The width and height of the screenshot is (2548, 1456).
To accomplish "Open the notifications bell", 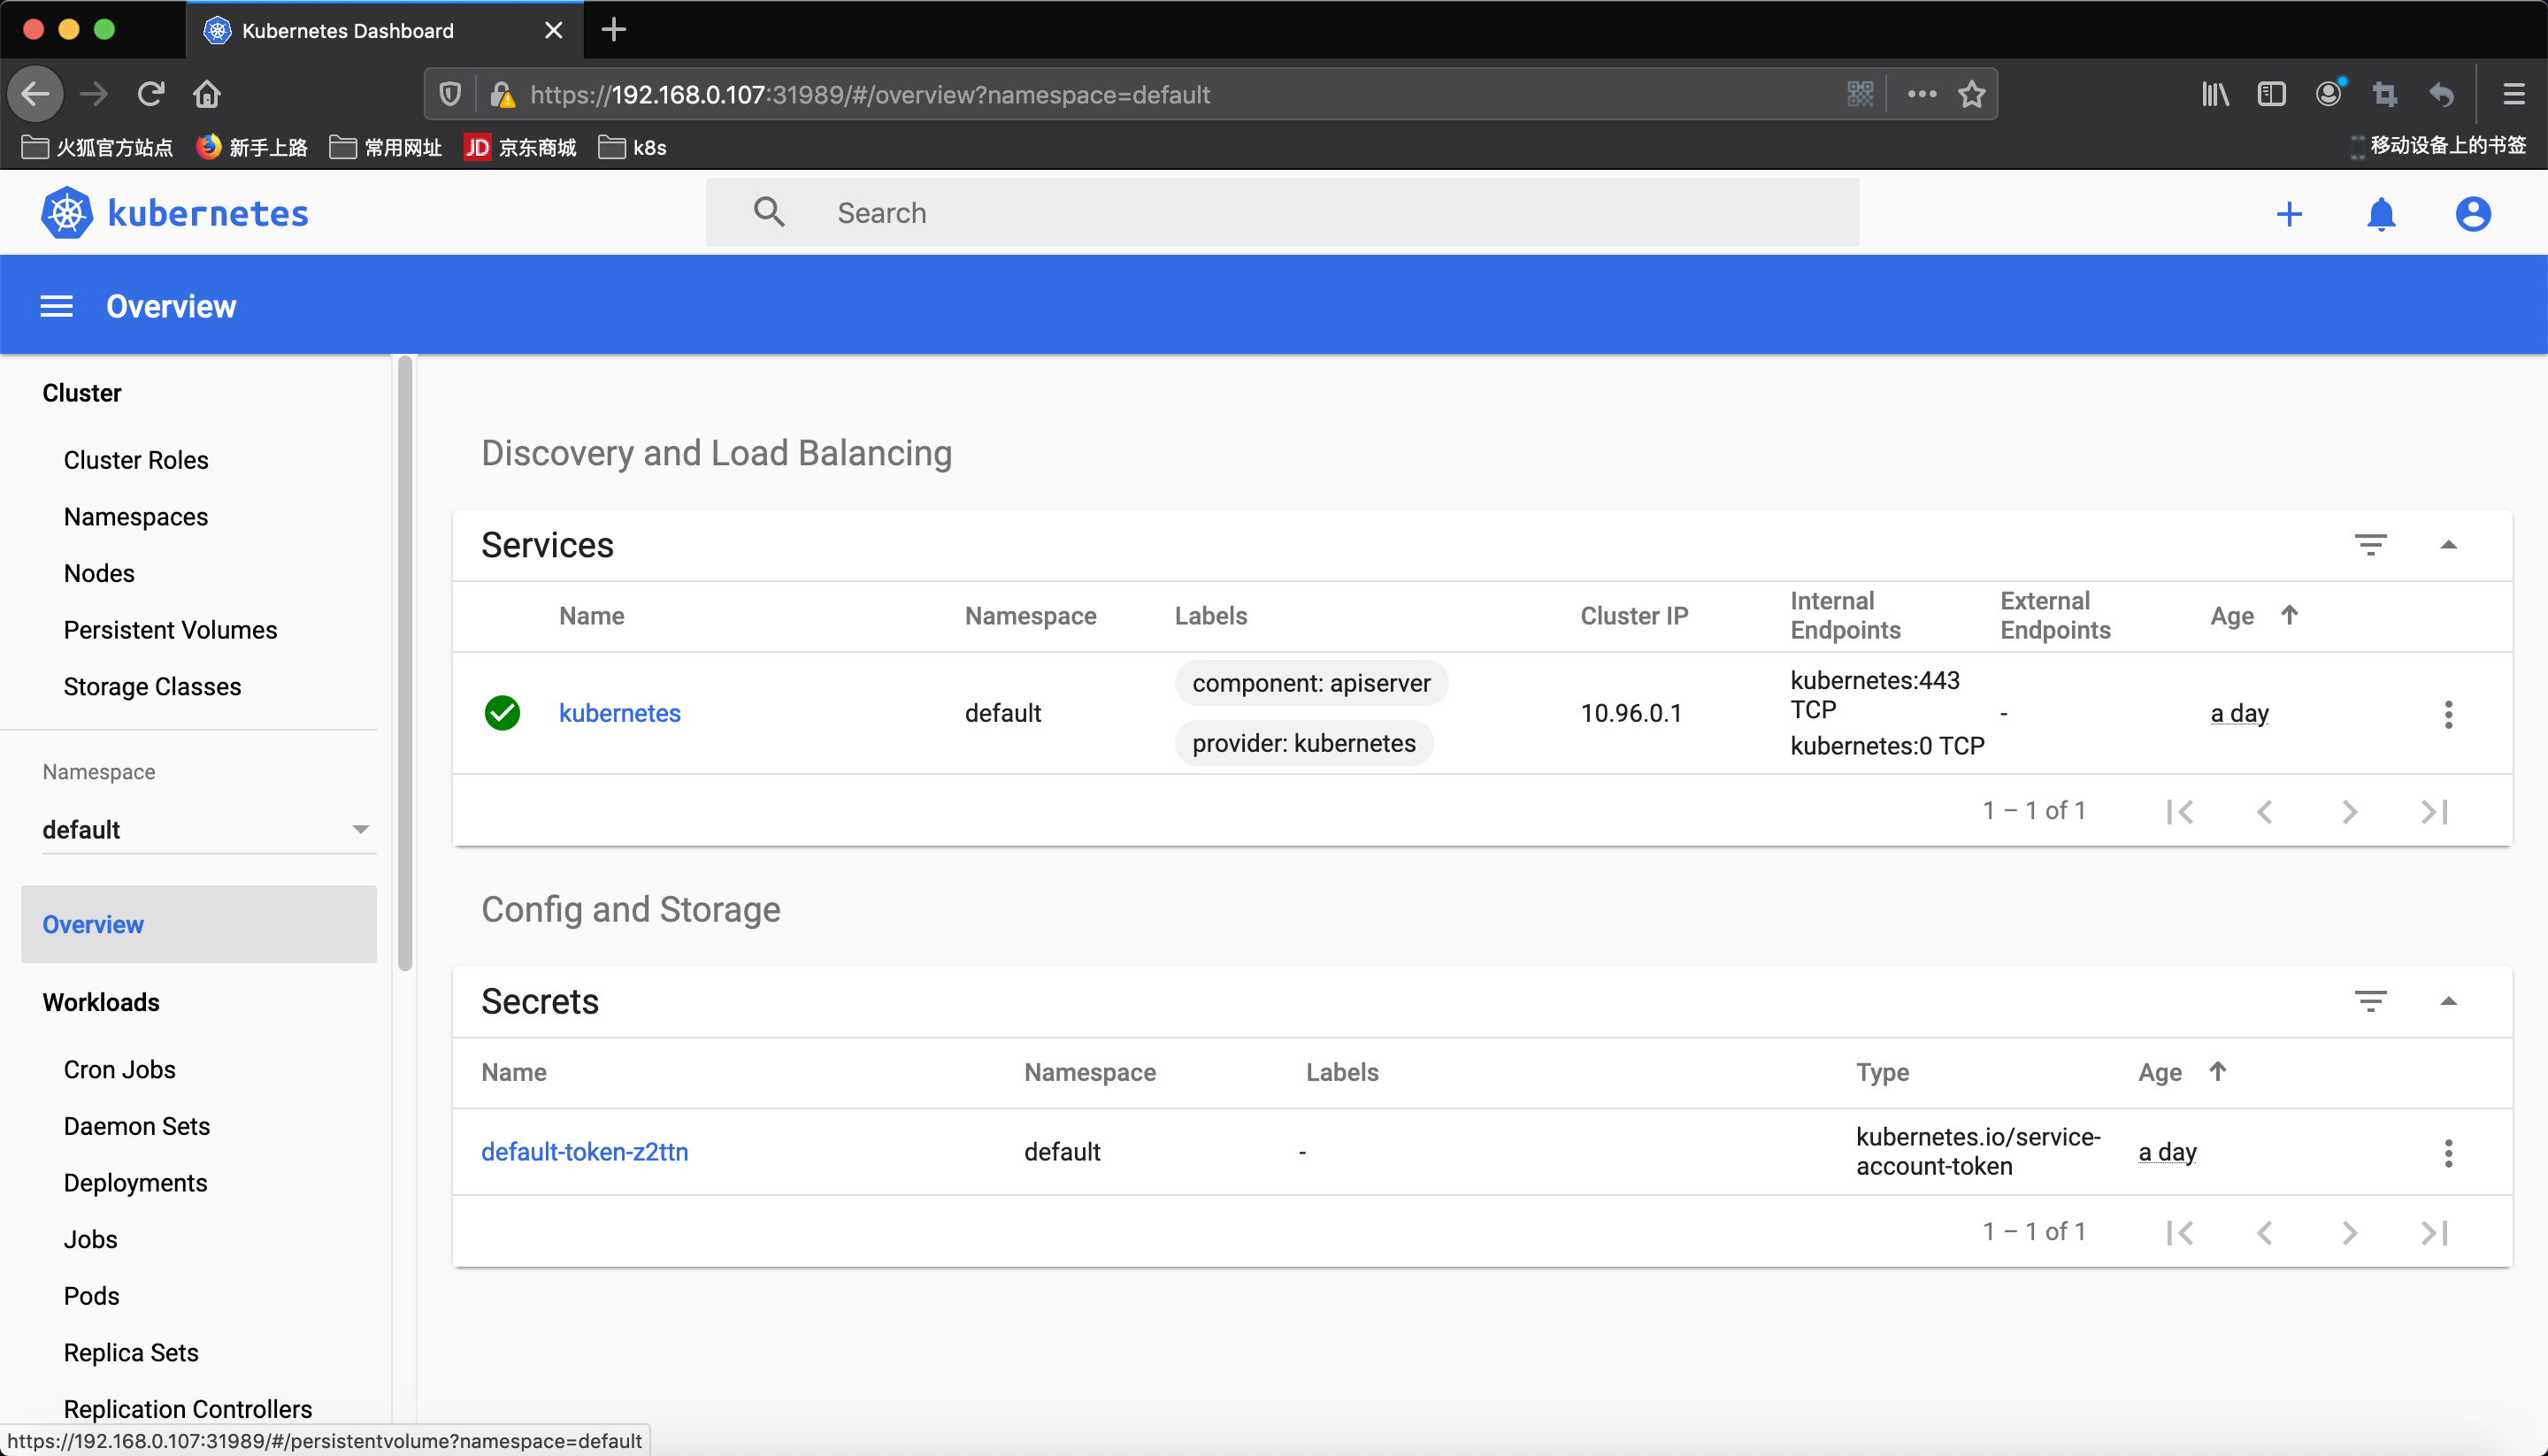I will click(2381, 214).
